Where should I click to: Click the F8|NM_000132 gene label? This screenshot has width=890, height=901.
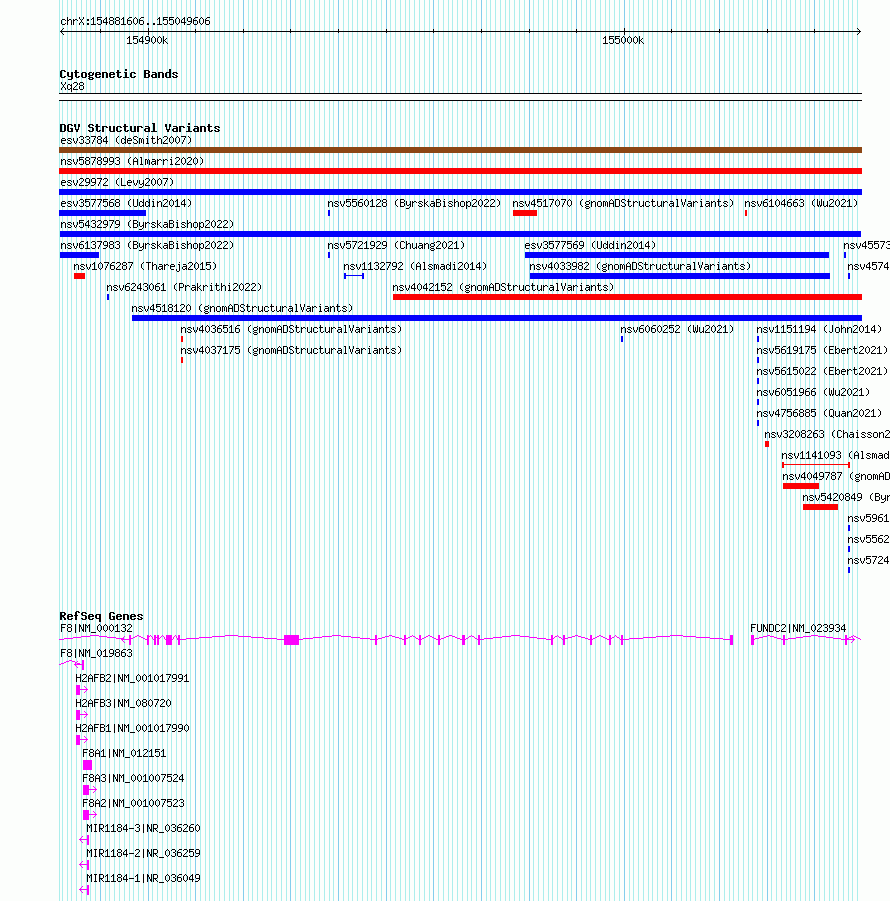[x=97, y=629]
